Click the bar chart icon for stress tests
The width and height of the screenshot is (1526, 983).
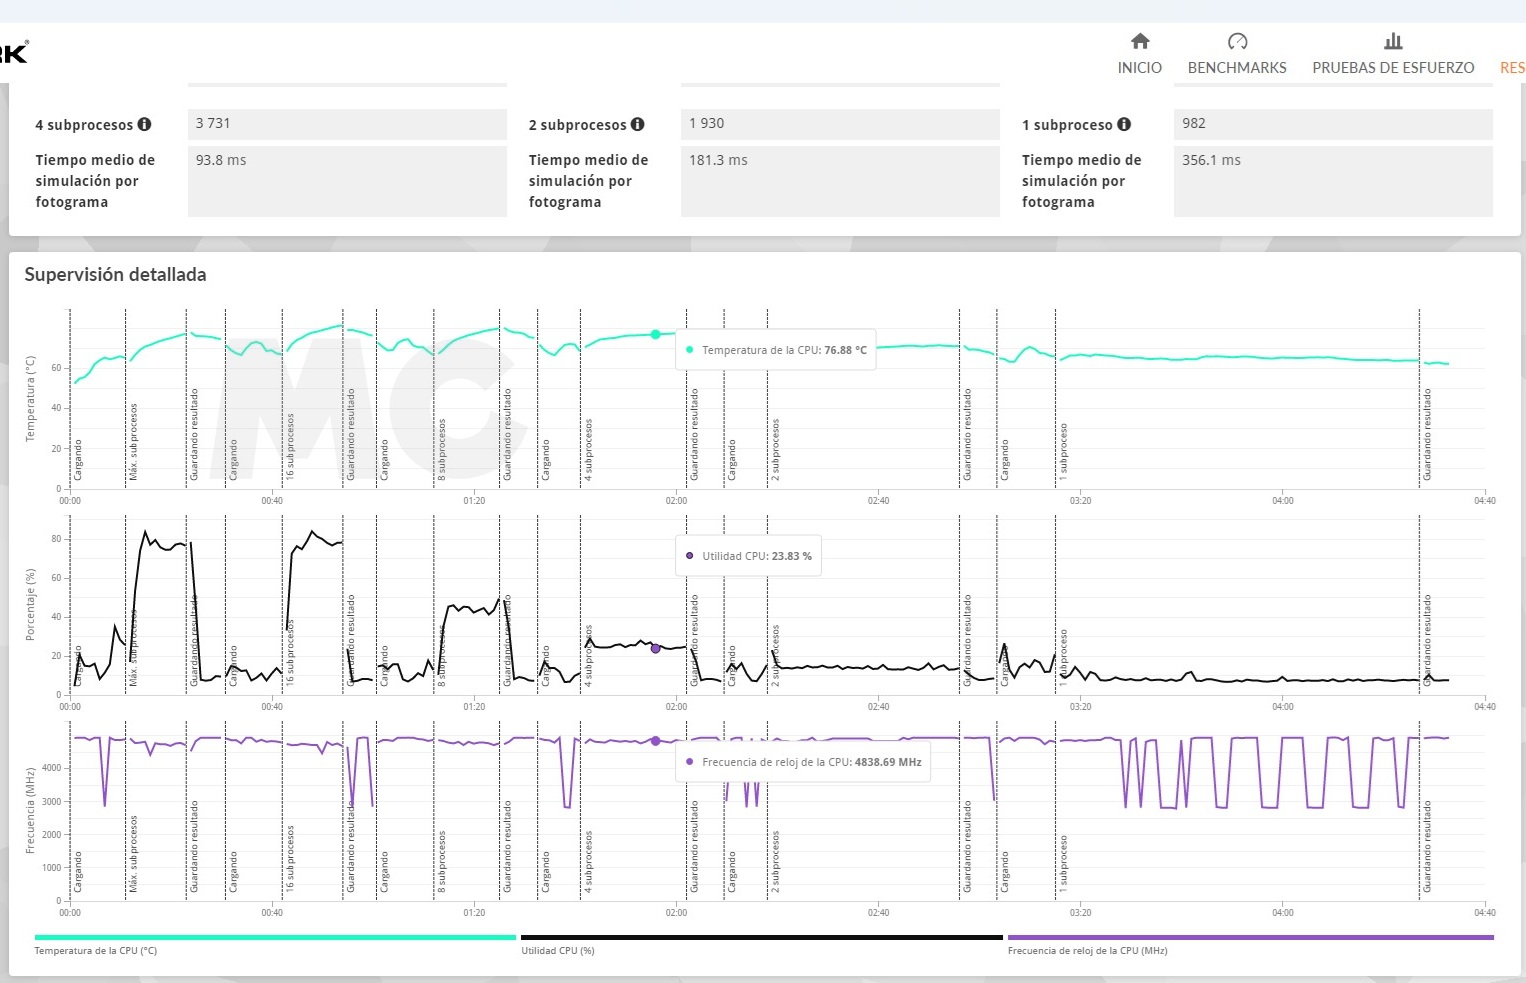tap(1392, 41)
